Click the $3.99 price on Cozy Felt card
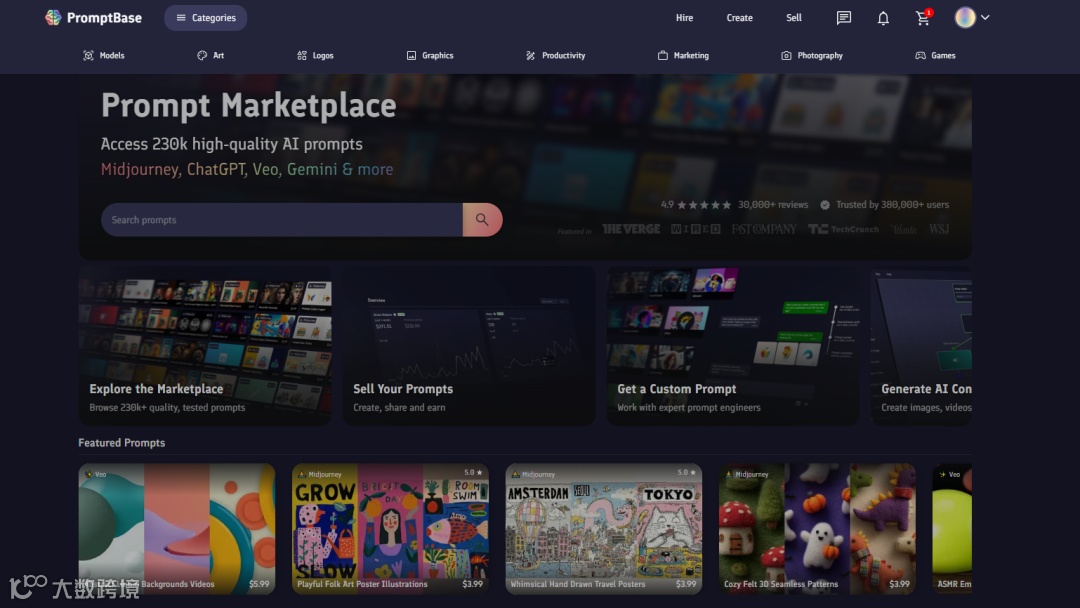Image resolution: width=1080 pixels, height=608 pixels. (899, 584)
